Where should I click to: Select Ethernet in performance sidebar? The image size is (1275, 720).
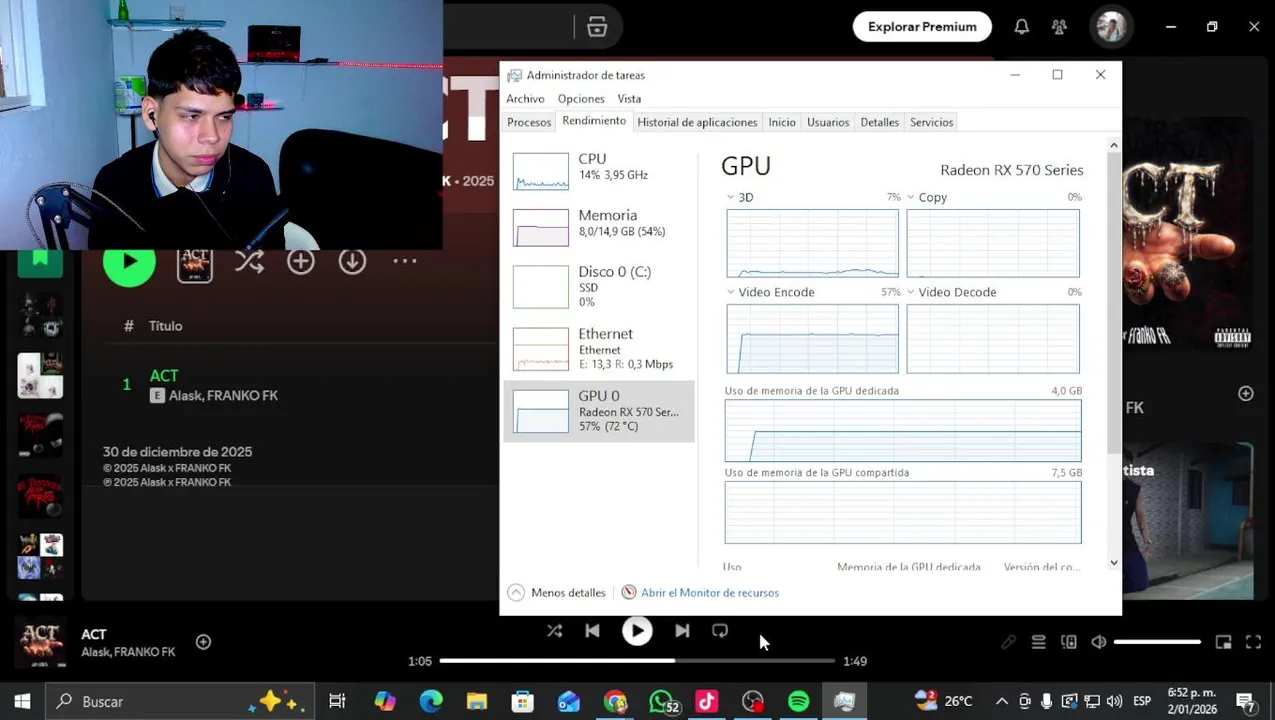coord(599,348)
